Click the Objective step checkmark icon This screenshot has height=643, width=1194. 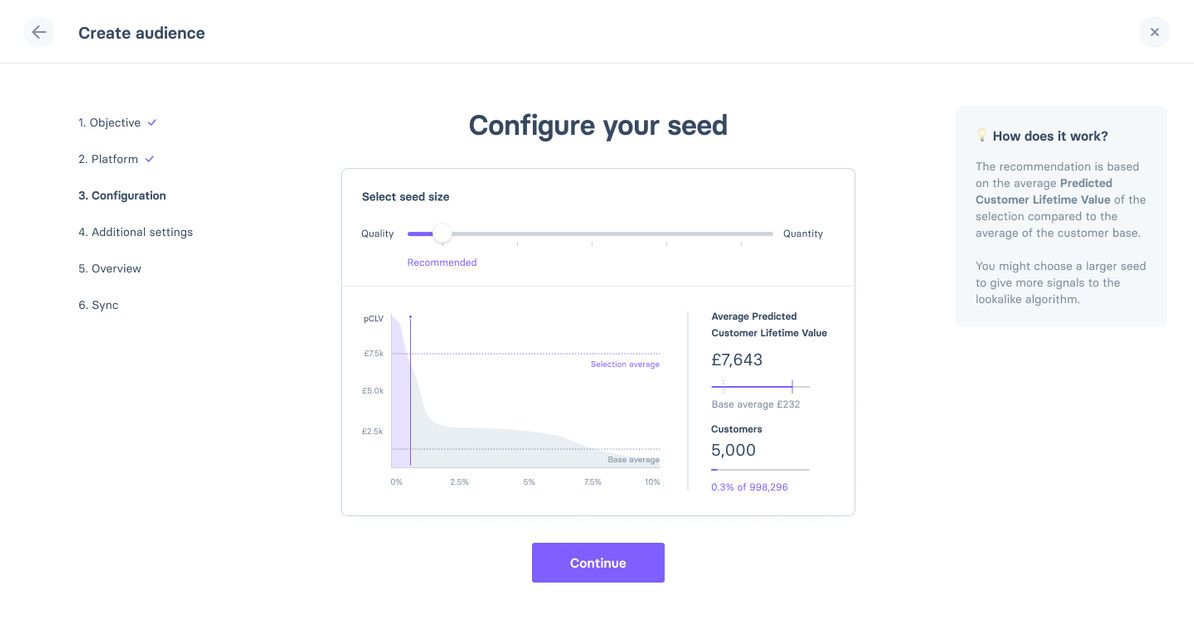pos(152,123)
